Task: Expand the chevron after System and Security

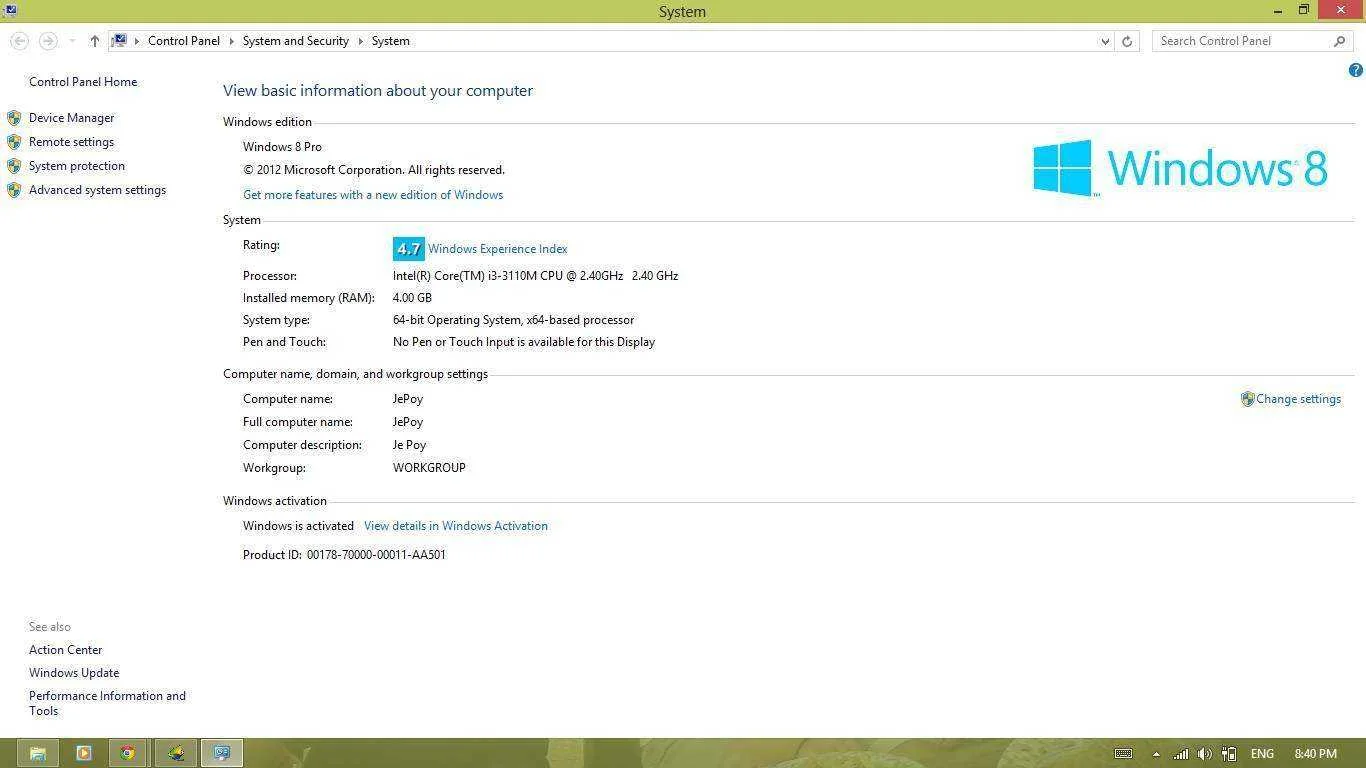Action: click(361, 41)
